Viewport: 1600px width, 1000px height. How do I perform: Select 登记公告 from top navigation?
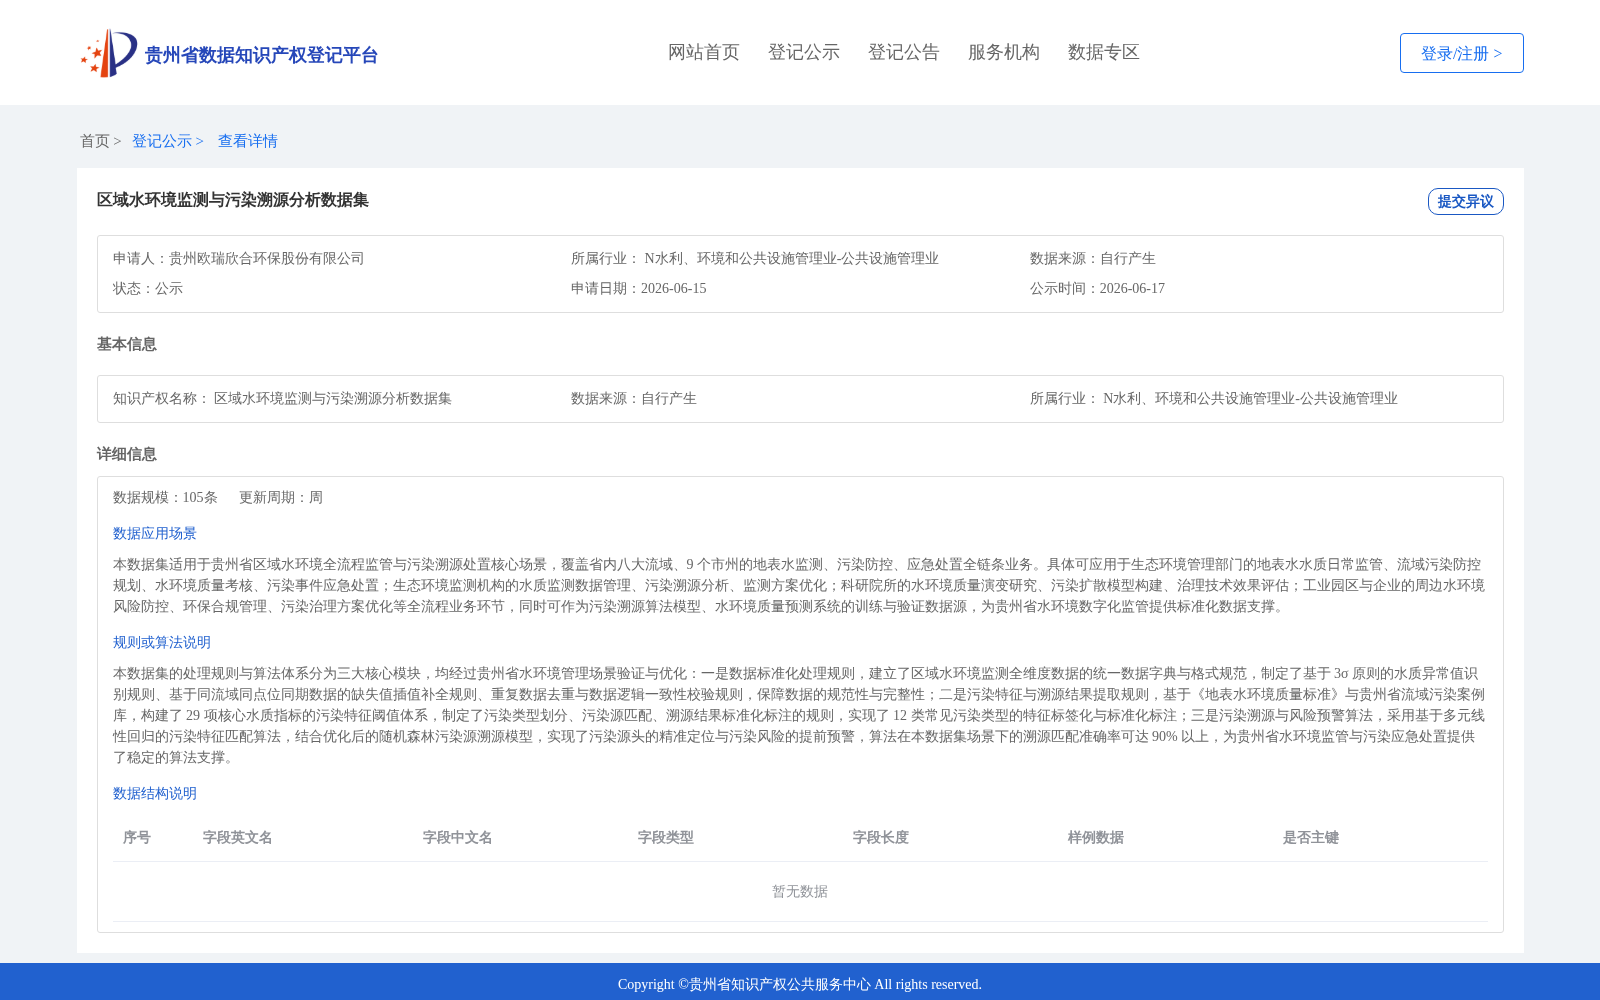coord(904,52)
